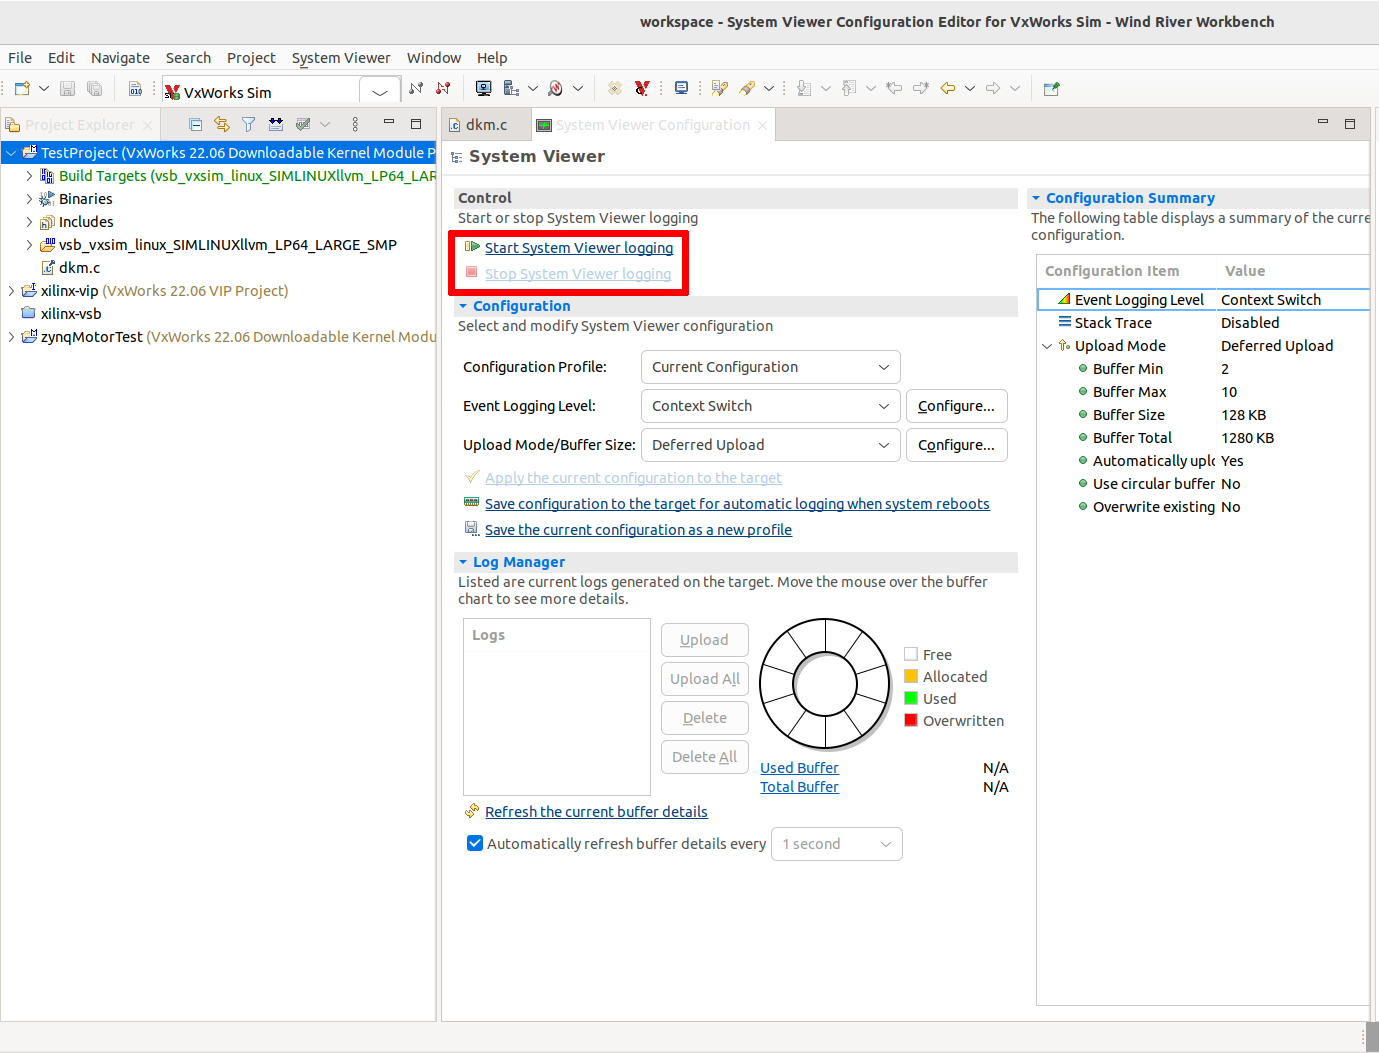Click the Used Buffer link
1379x1053 pixels.
point(799,768)
